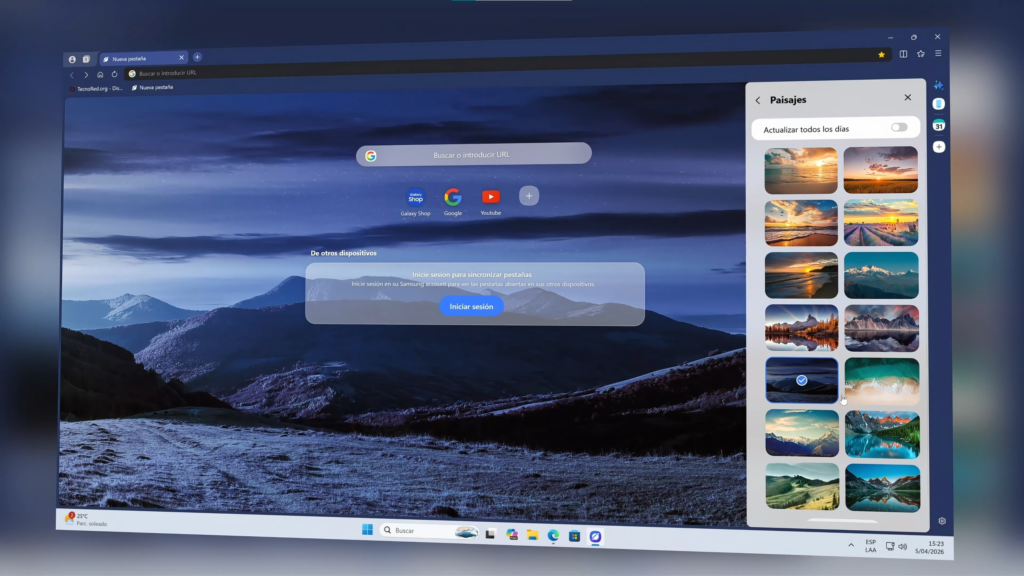Click the bookmark star in address bar
Screen dimensions: 1024x576
coord(881,54)
